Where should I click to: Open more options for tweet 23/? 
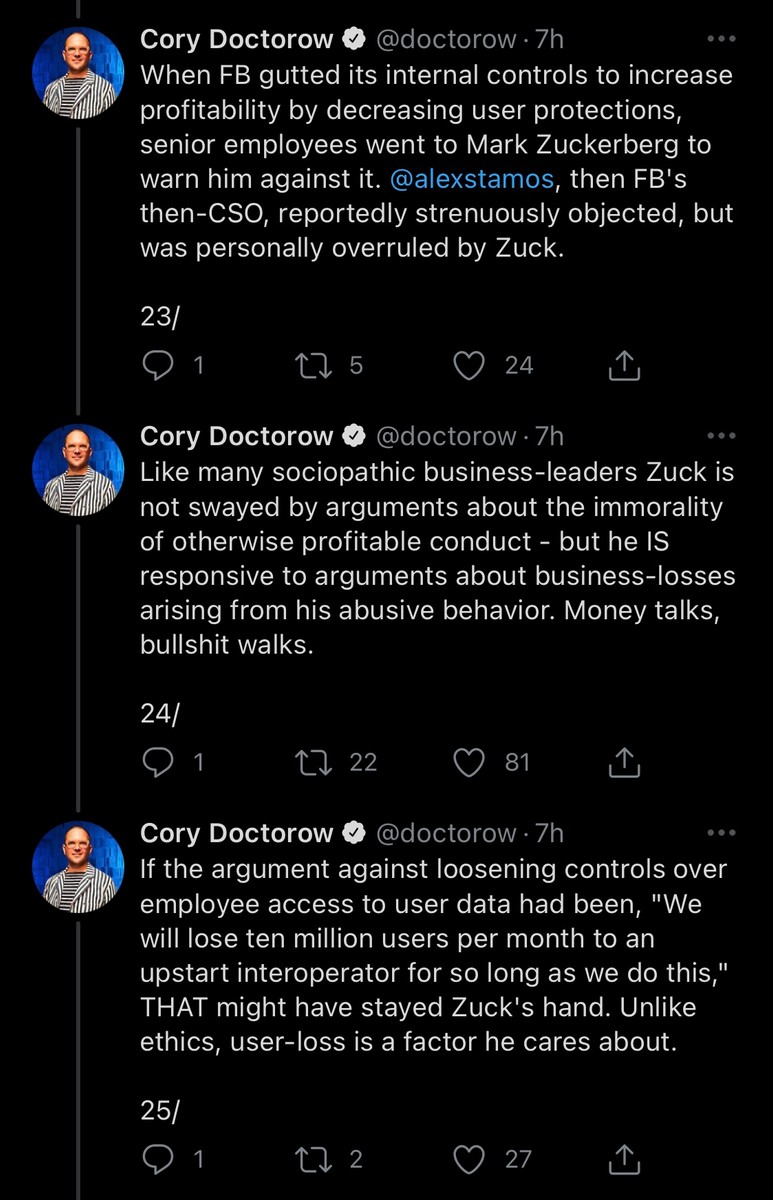(x=720, y=40)
